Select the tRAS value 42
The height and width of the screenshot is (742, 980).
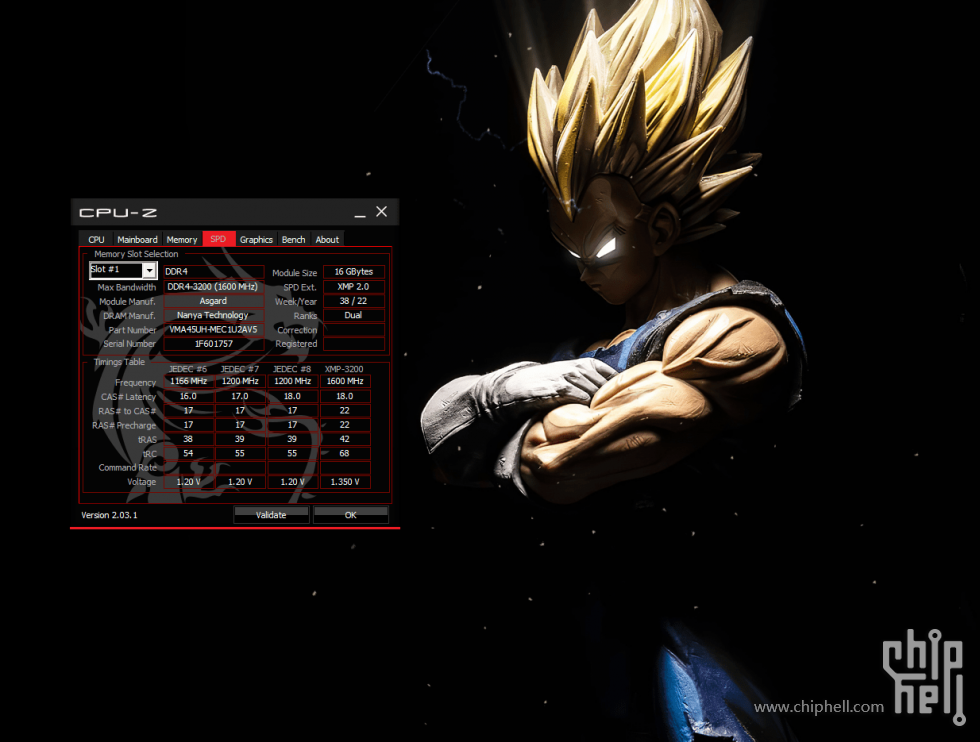click(x=345, y=439)
